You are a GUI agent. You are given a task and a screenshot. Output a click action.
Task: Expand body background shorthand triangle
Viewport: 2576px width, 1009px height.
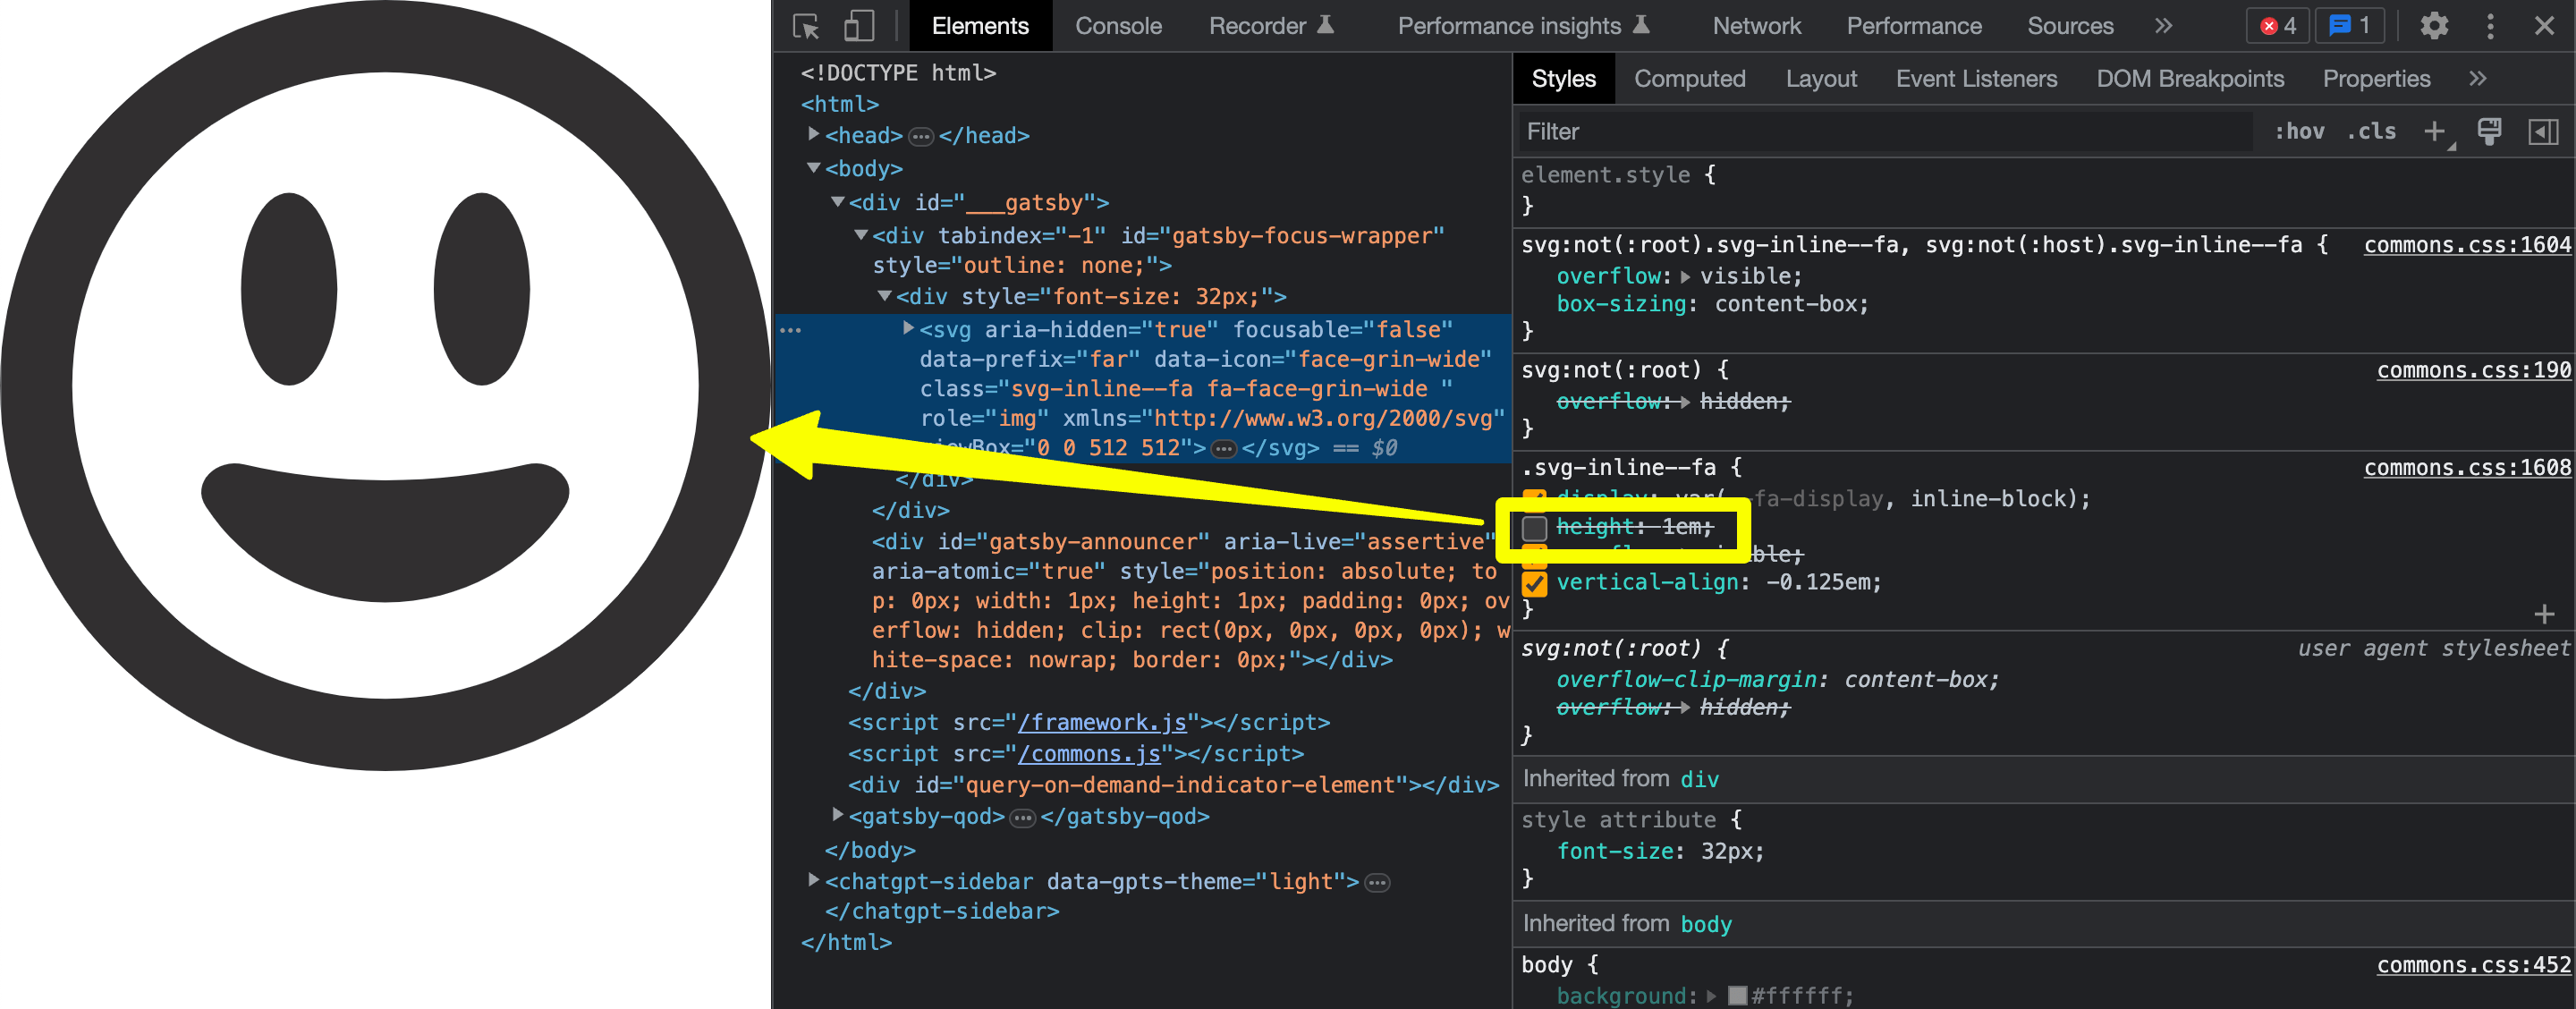click(1712, 996)
